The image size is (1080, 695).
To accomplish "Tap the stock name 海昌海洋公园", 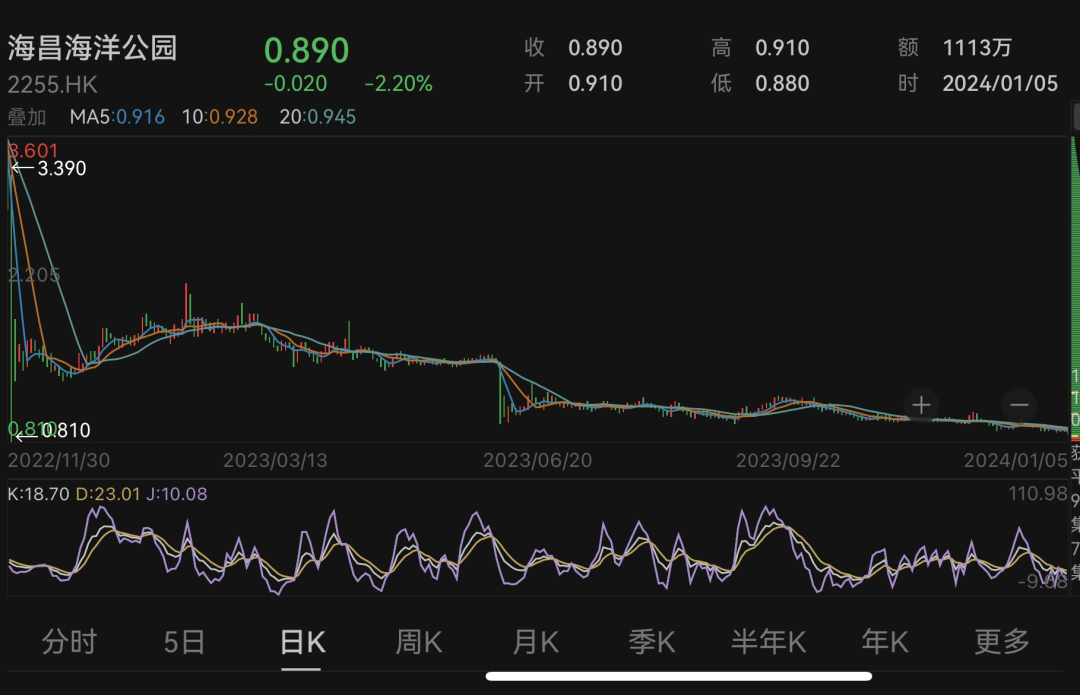I will click(x=92, y=48).
